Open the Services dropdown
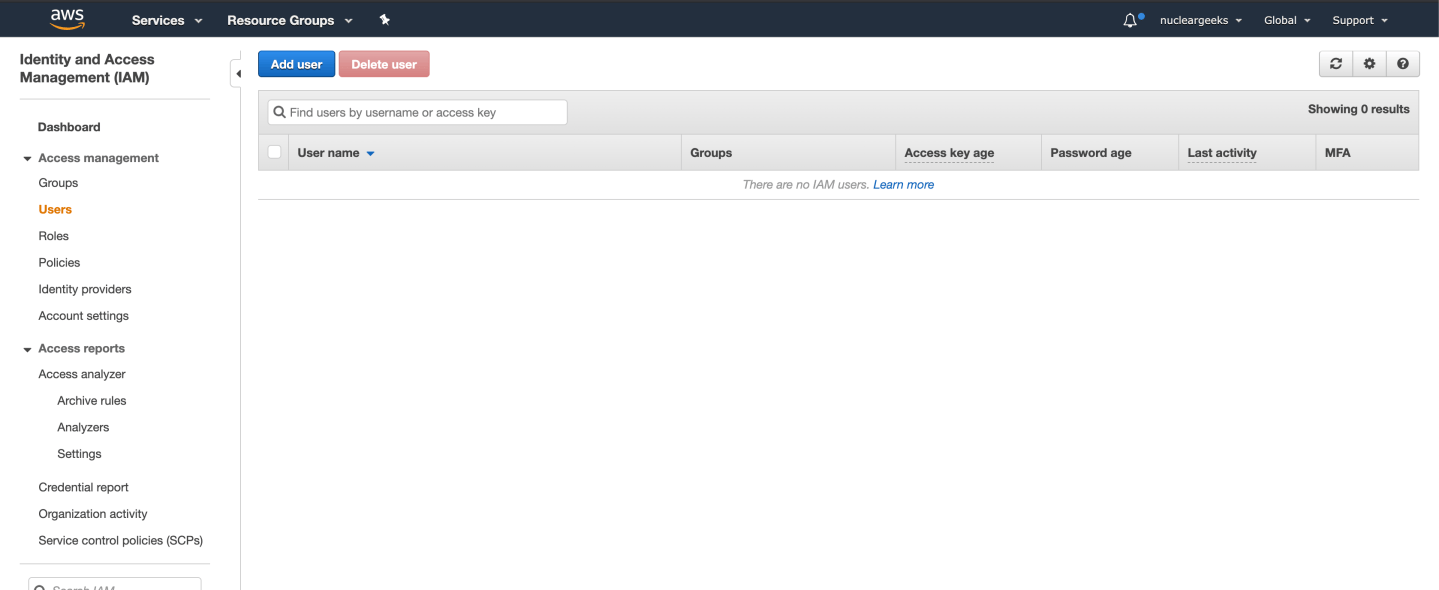Viewport: 1439px width, 590px height. [167, 20]
